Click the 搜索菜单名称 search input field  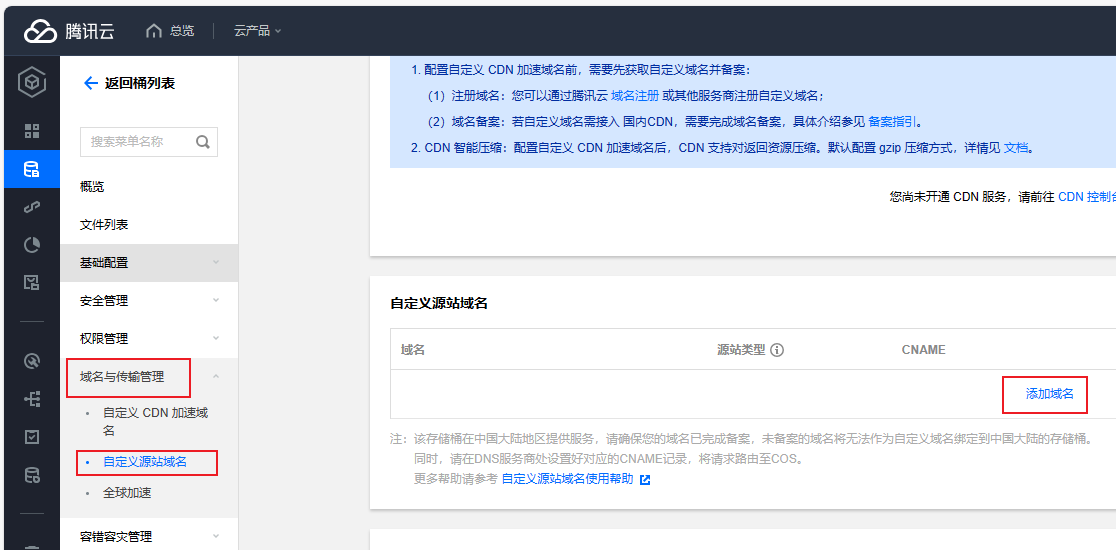[136, 142]
